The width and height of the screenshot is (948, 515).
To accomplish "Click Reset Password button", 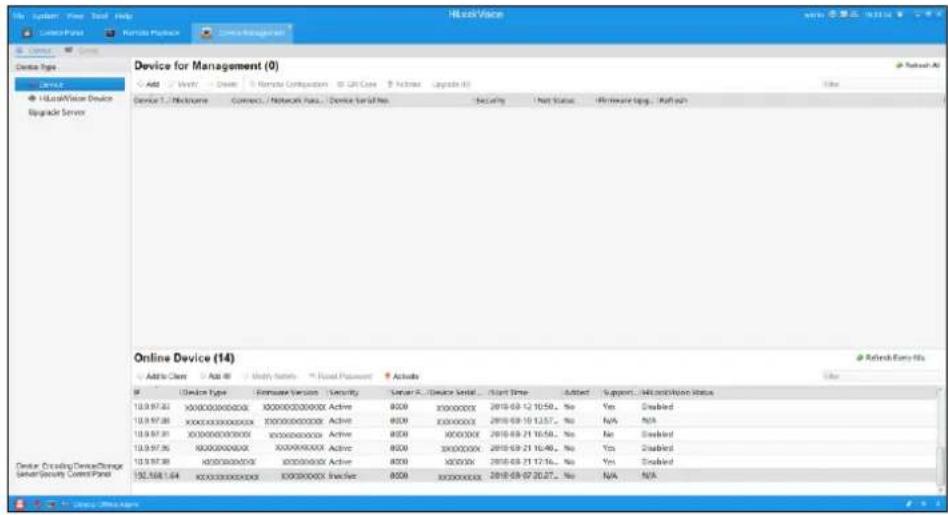I will [340, 376].
